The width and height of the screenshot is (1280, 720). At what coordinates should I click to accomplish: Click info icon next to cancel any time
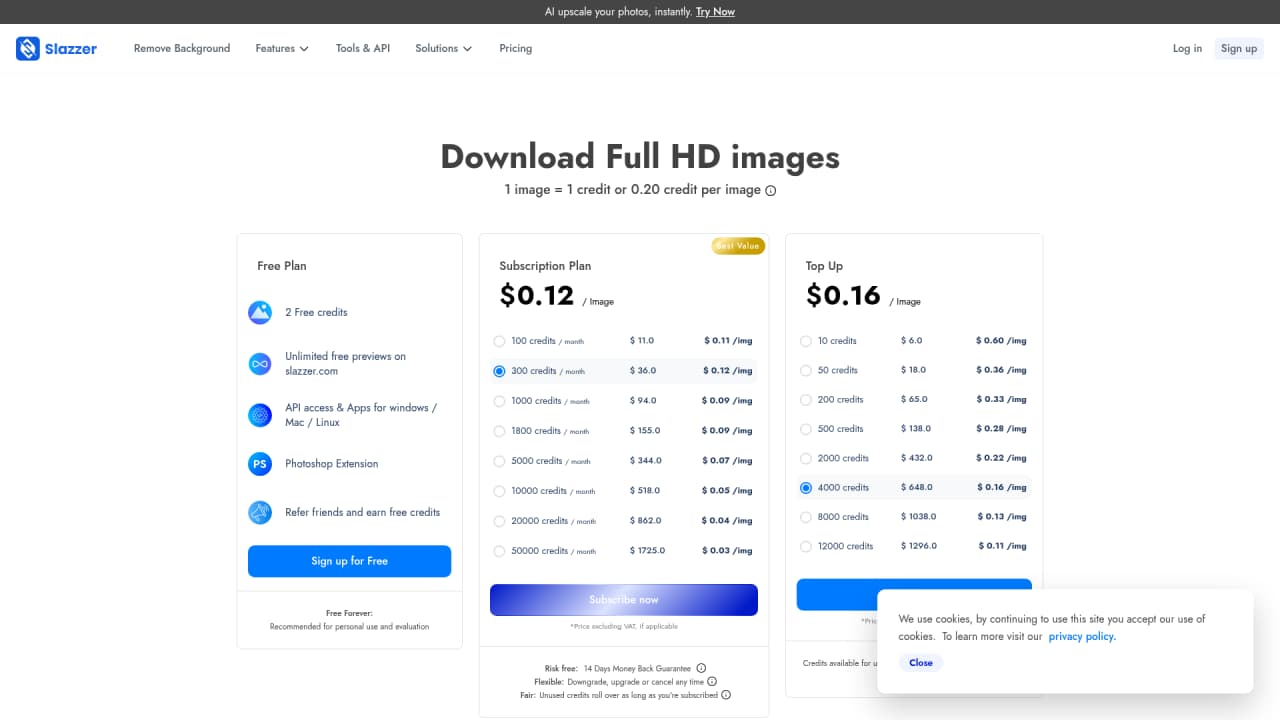coord(712,682)
